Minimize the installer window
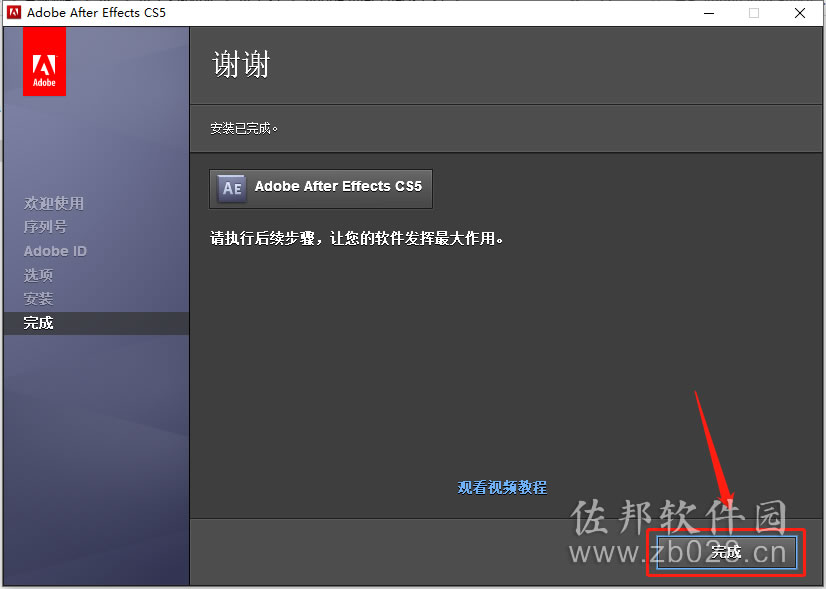This screenshot has height=589, width=826. tap(709, 13)
